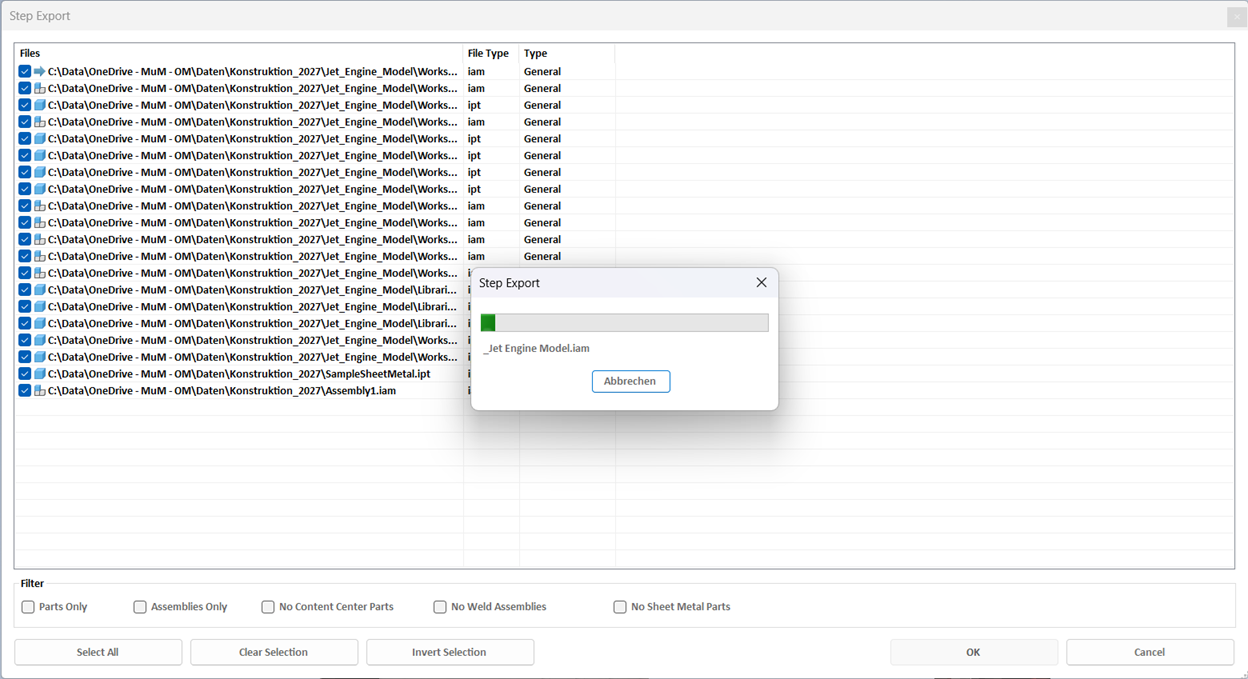Image resolution: width=1248 pixels, height=679 pixels.
Task: Click the green export progress bar
Action: 625,323
